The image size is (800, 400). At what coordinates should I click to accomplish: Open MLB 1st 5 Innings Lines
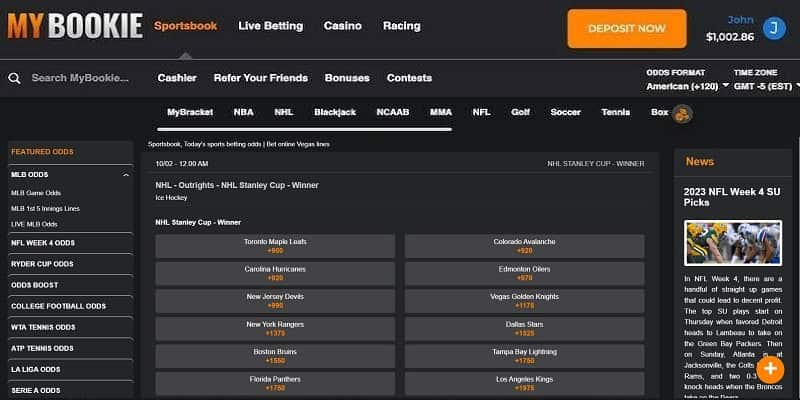[45, 209]
